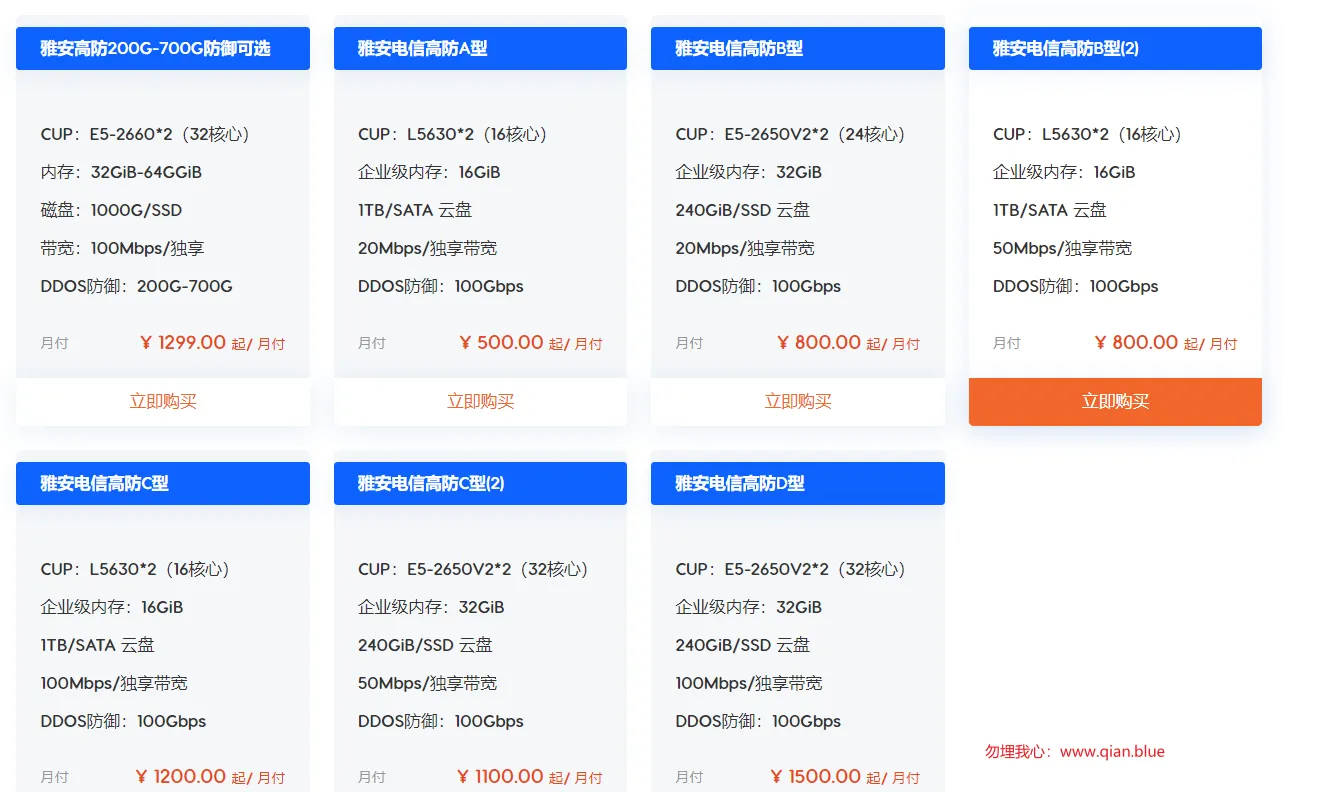
Task: Click the ¥ 800.00 price of B型(2) card
Action: point(1137,342)
